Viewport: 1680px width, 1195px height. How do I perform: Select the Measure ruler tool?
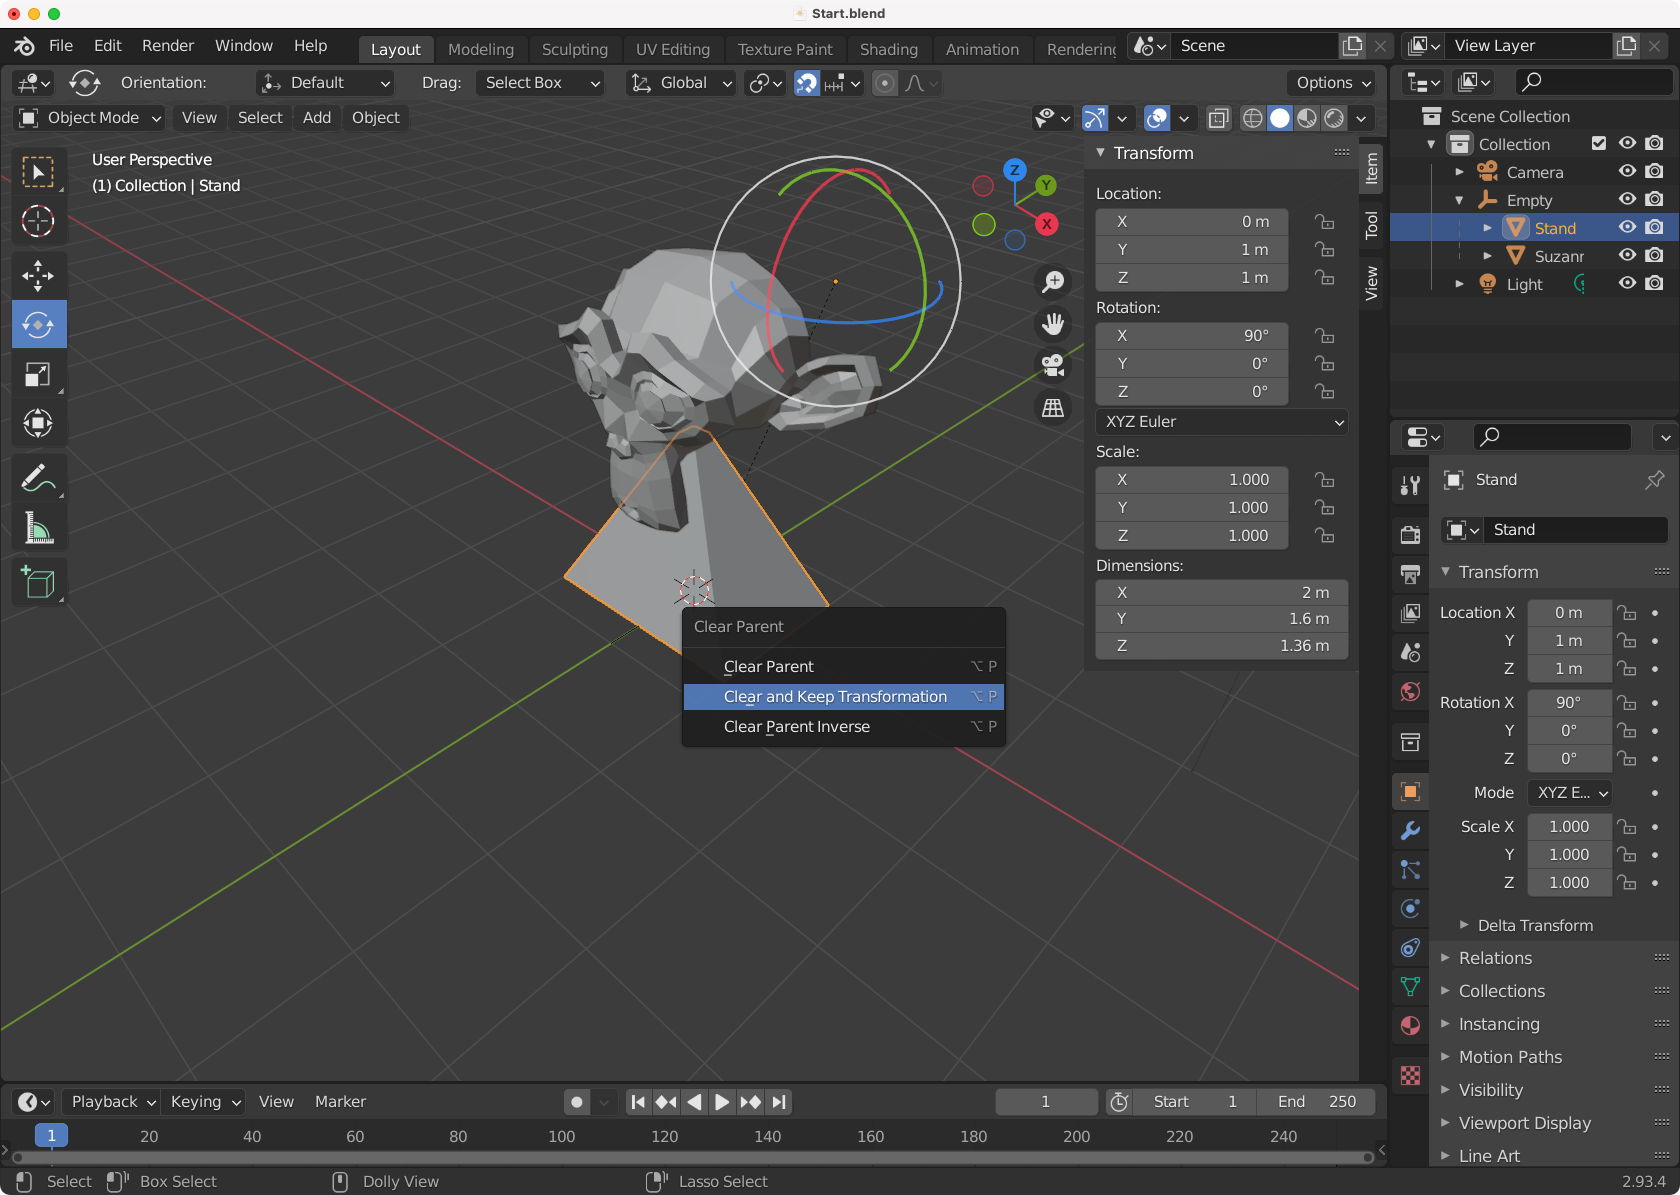coord(38,528)
